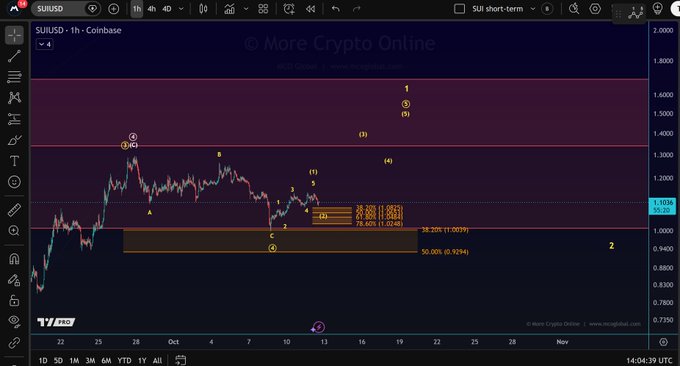Click the purple lightning event marker
The width and height of the screenshot is (680, 366).
[319, 327]
